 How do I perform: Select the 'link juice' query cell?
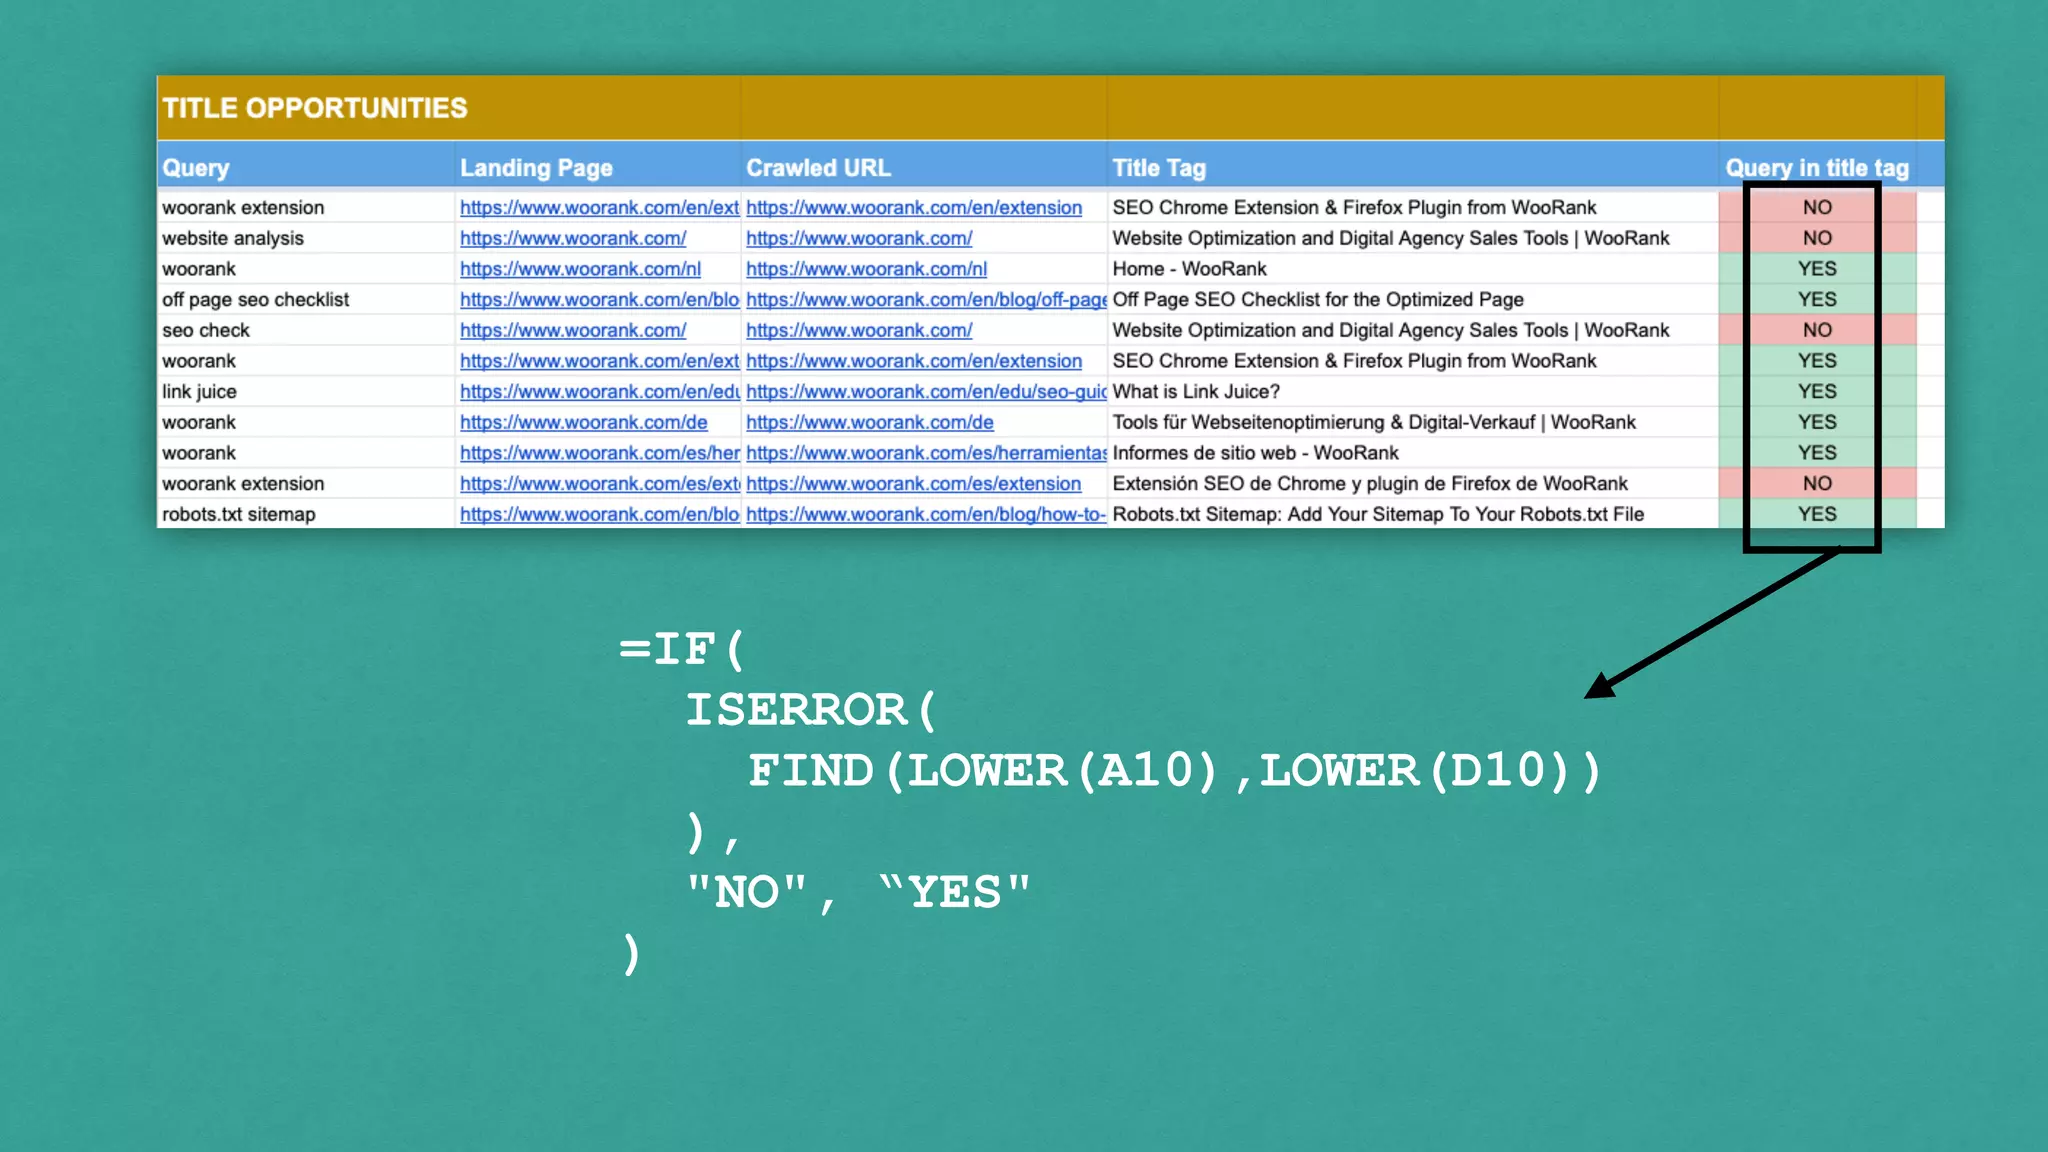(306, 392)
